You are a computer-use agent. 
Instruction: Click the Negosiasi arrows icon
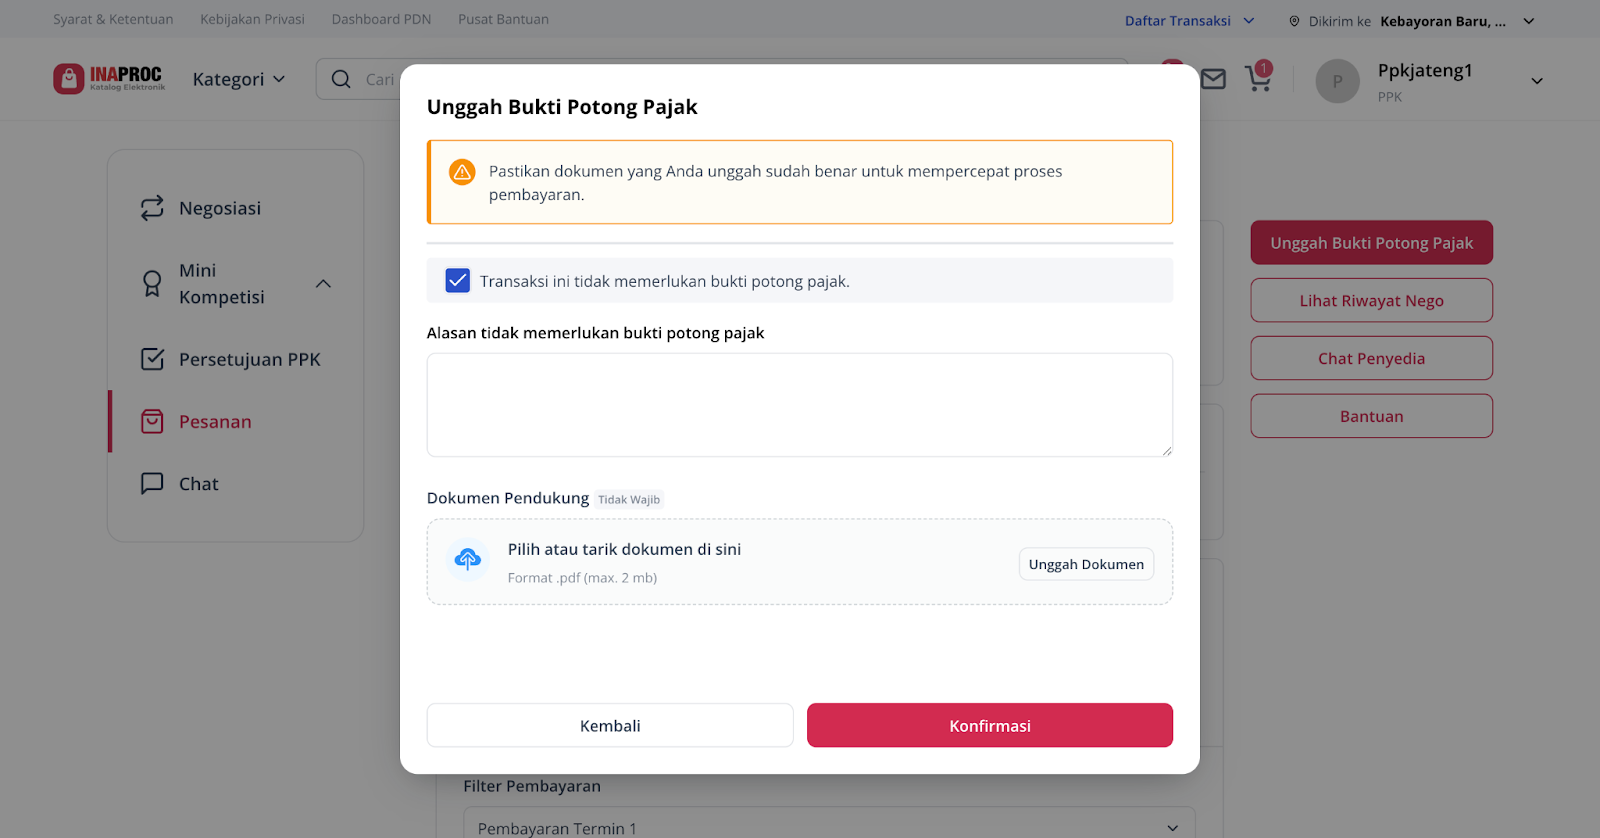[152, 208]
